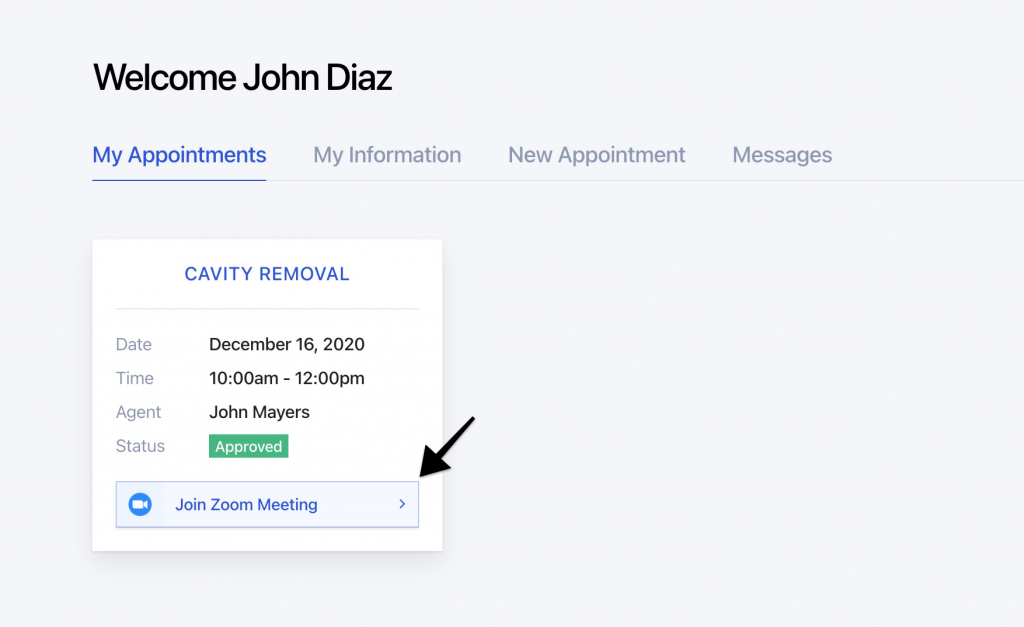Go to the Messages tab

click(782, 155)
